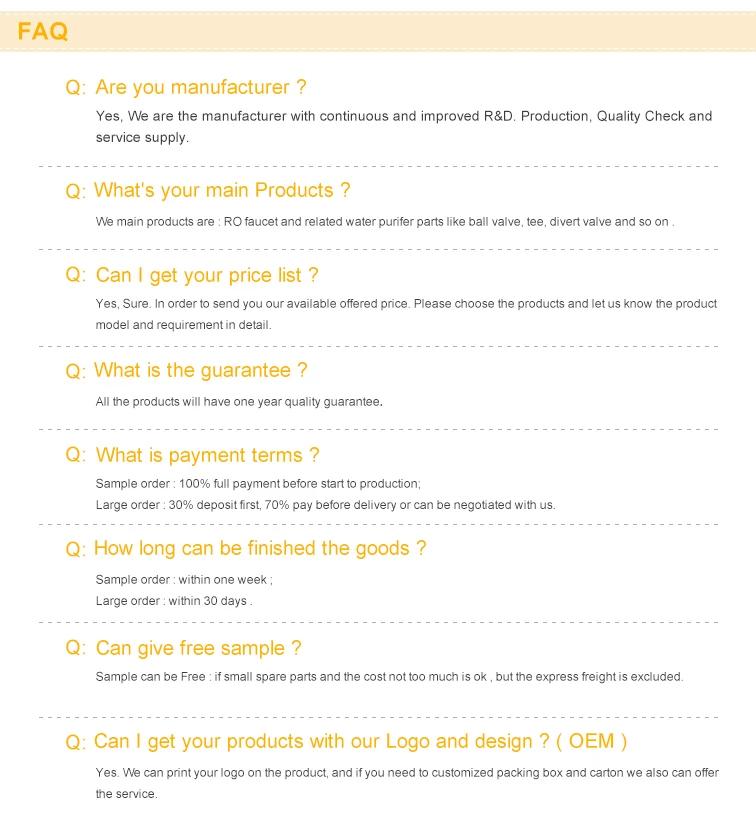Click the 'What is payment terms ?' question
Image resolution: width=756 pixels, height=819 pixels.
pyautogui.click(x=207, y=455)
